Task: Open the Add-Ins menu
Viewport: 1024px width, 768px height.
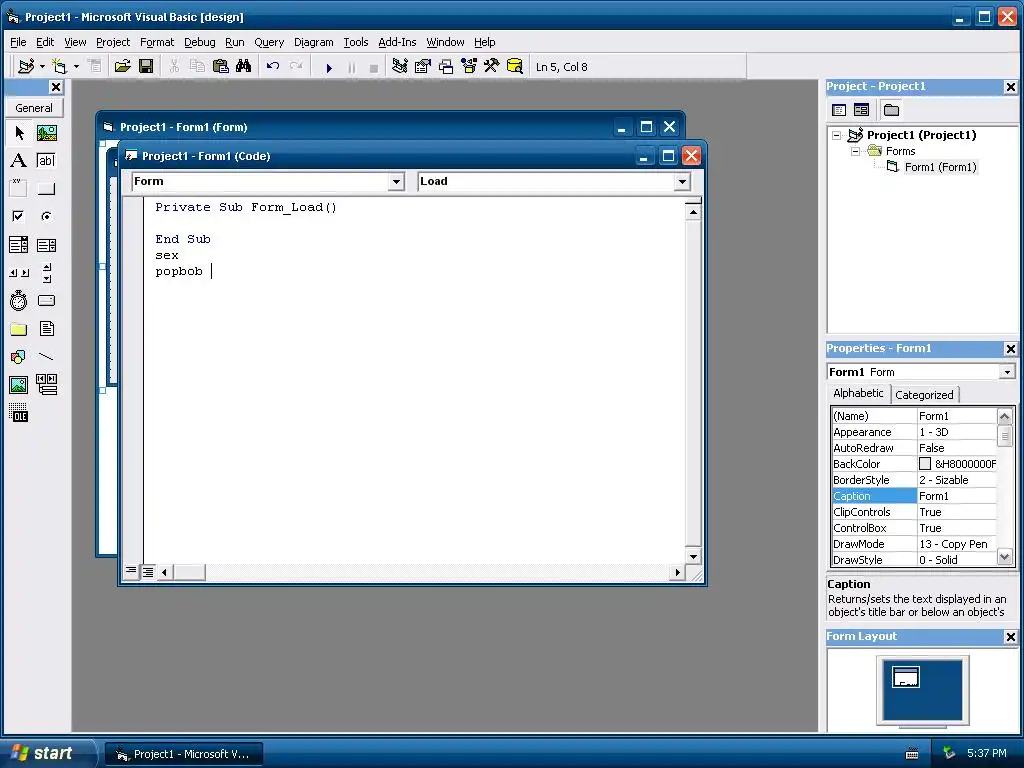Action: coord(397,42)
